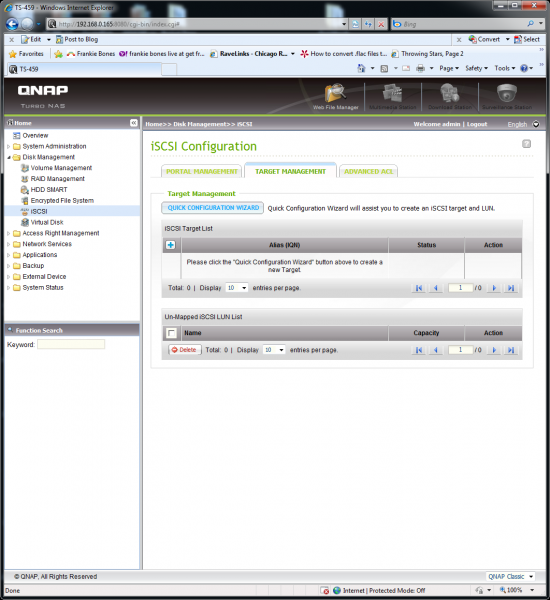550x600 pixels.
Task: Open Multimedia Station icon
Action: 392,97
